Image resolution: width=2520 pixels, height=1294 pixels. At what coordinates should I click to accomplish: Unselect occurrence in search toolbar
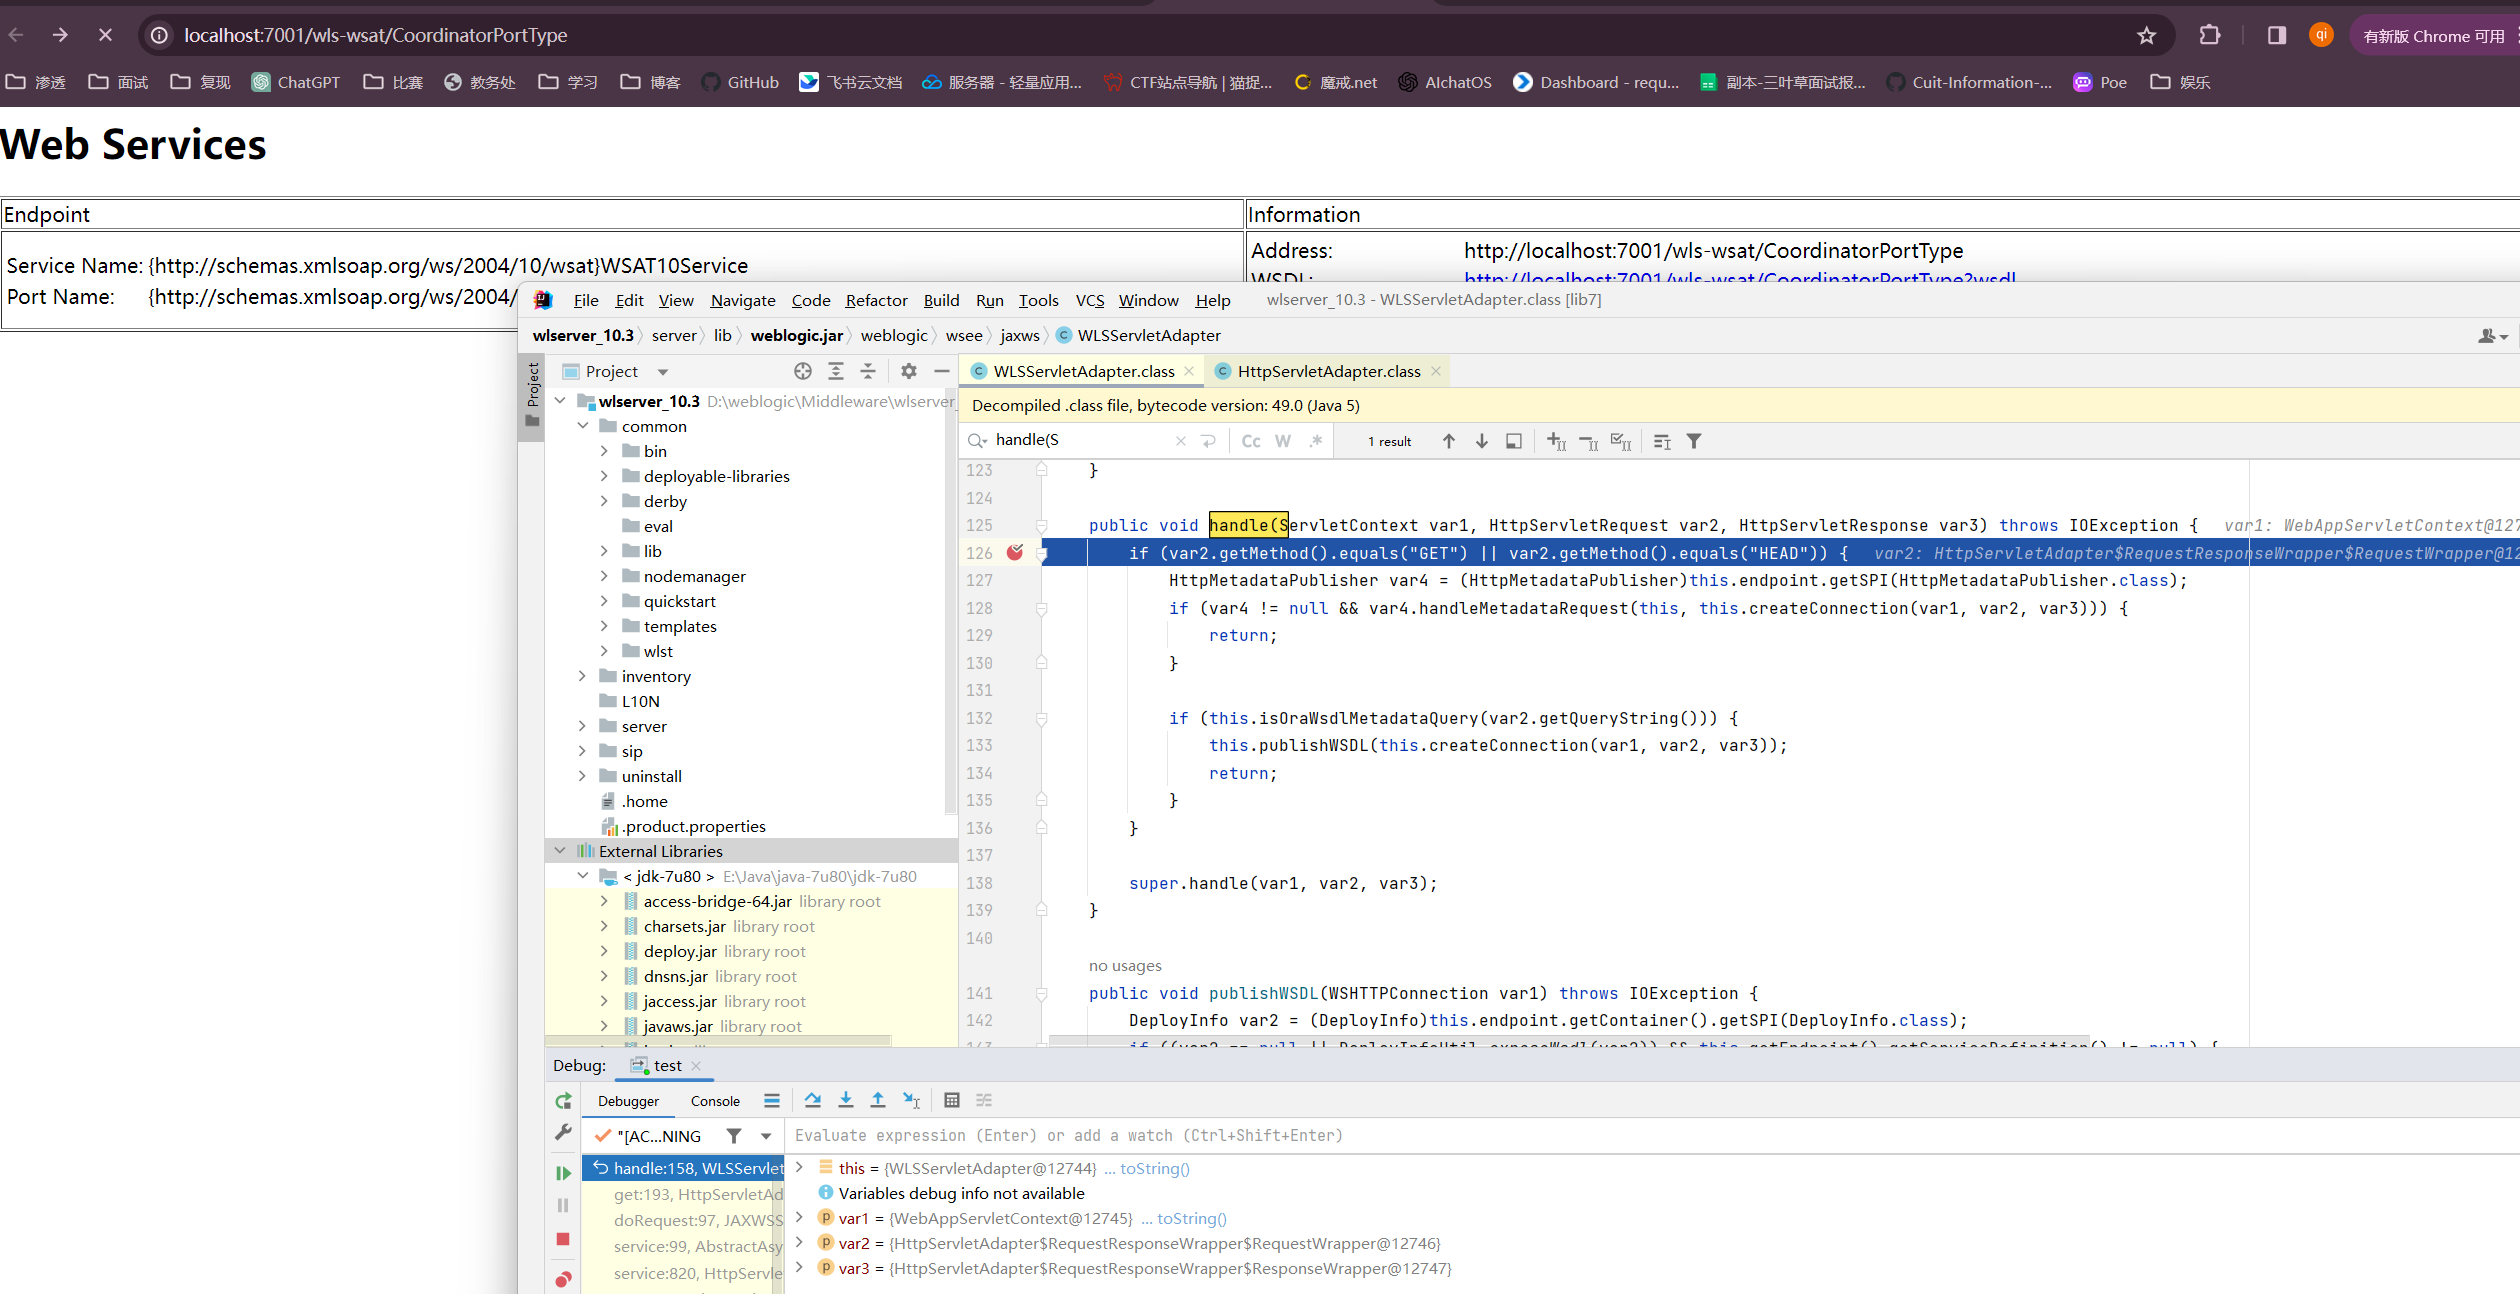1589,441
